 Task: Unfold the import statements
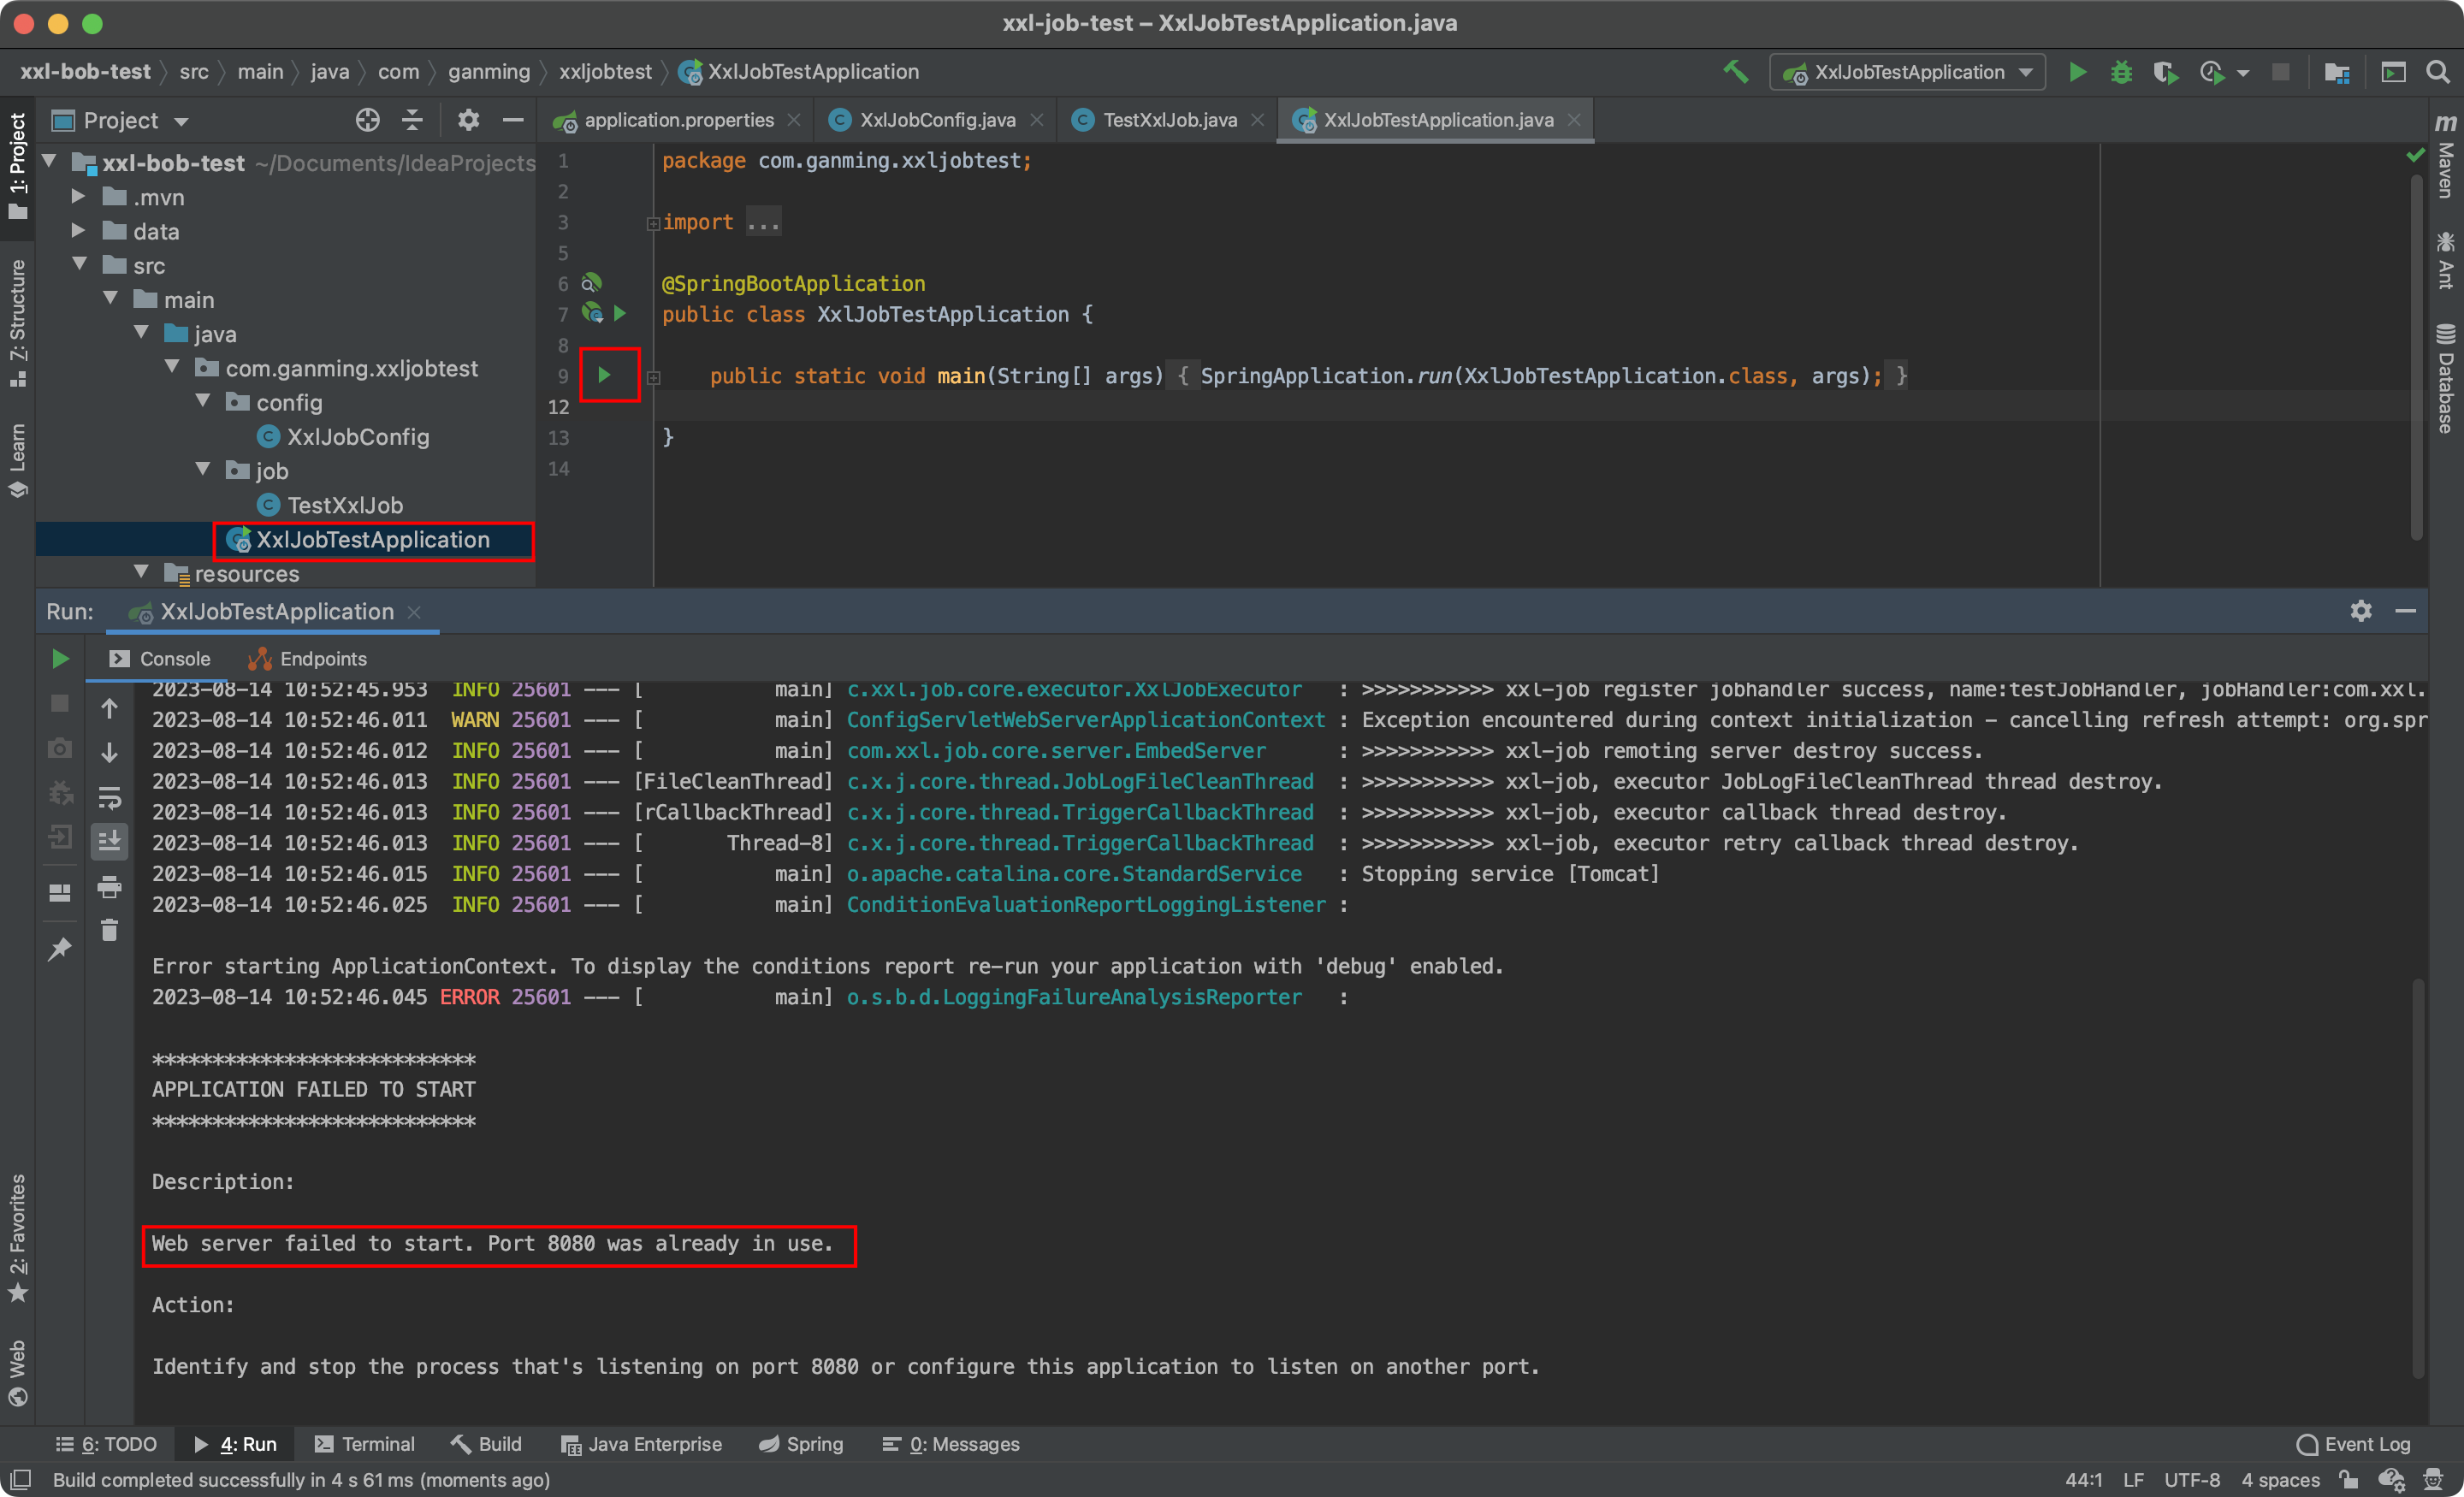[x=653, y=223]
